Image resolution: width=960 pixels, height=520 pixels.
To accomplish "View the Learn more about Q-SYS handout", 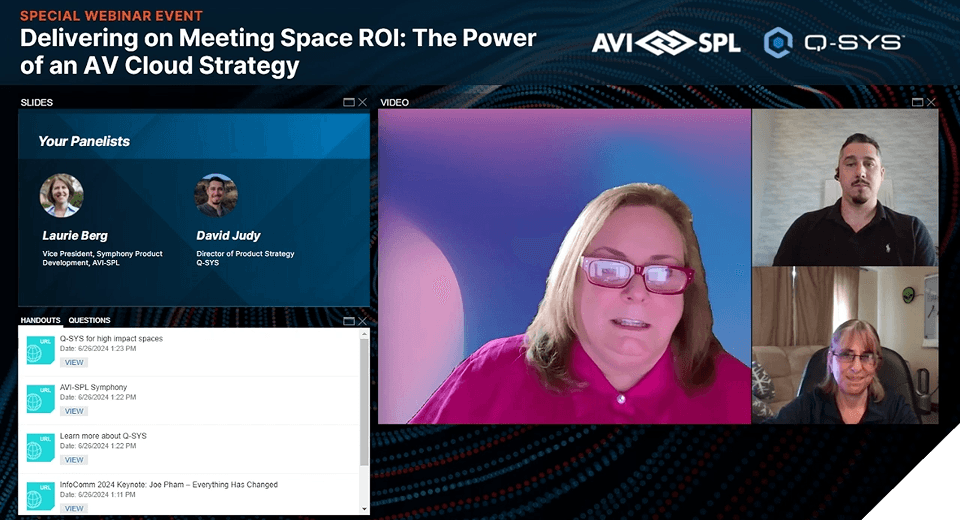I will pyautogui.click(x=74, y=460).
